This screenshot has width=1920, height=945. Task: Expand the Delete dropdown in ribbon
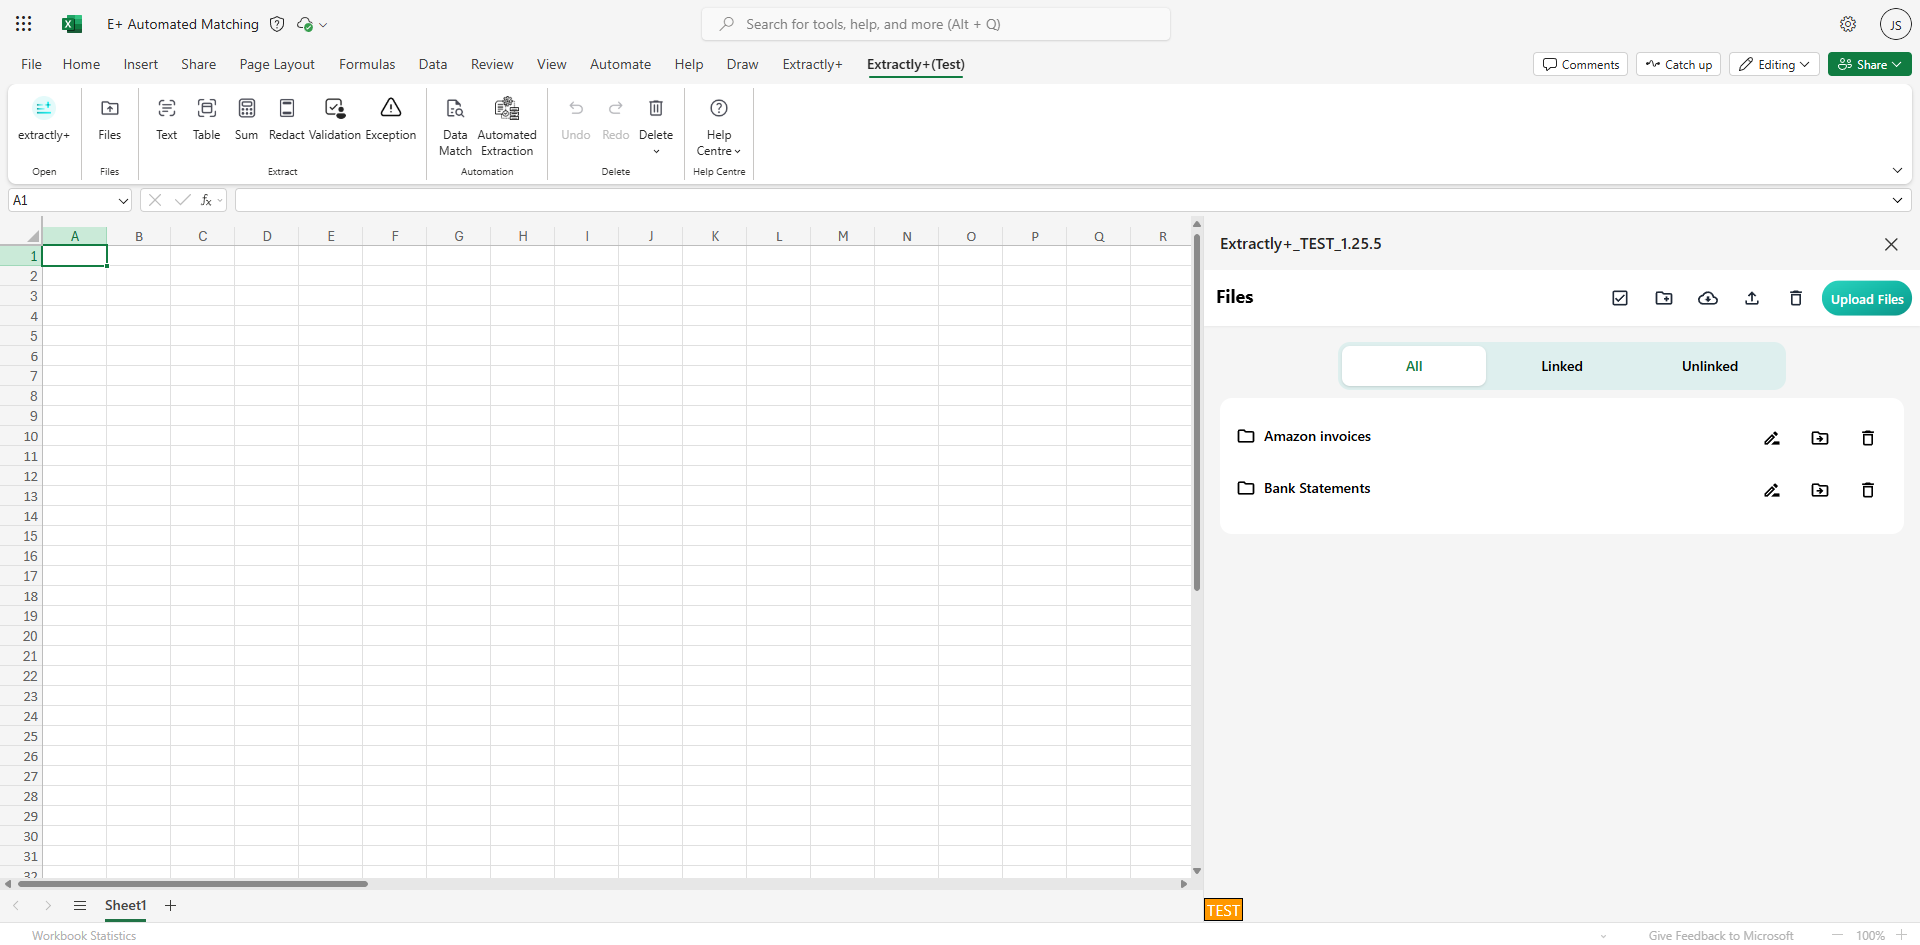coord(656,151)
